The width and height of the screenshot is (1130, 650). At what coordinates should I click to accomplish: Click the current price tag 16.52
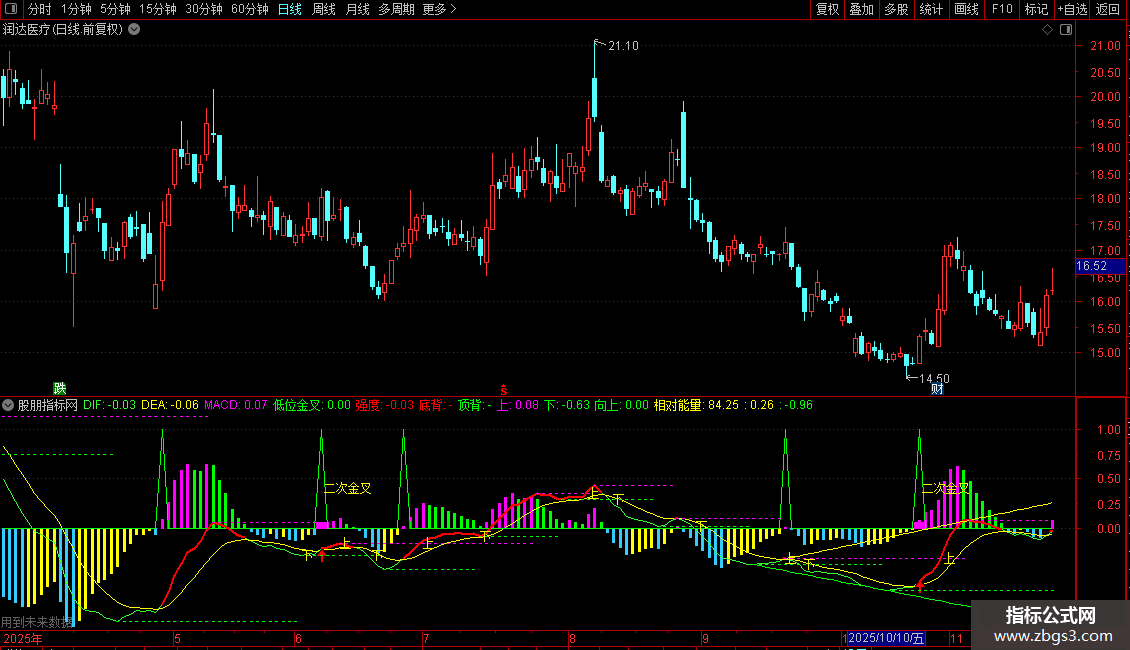point(1100,266)
